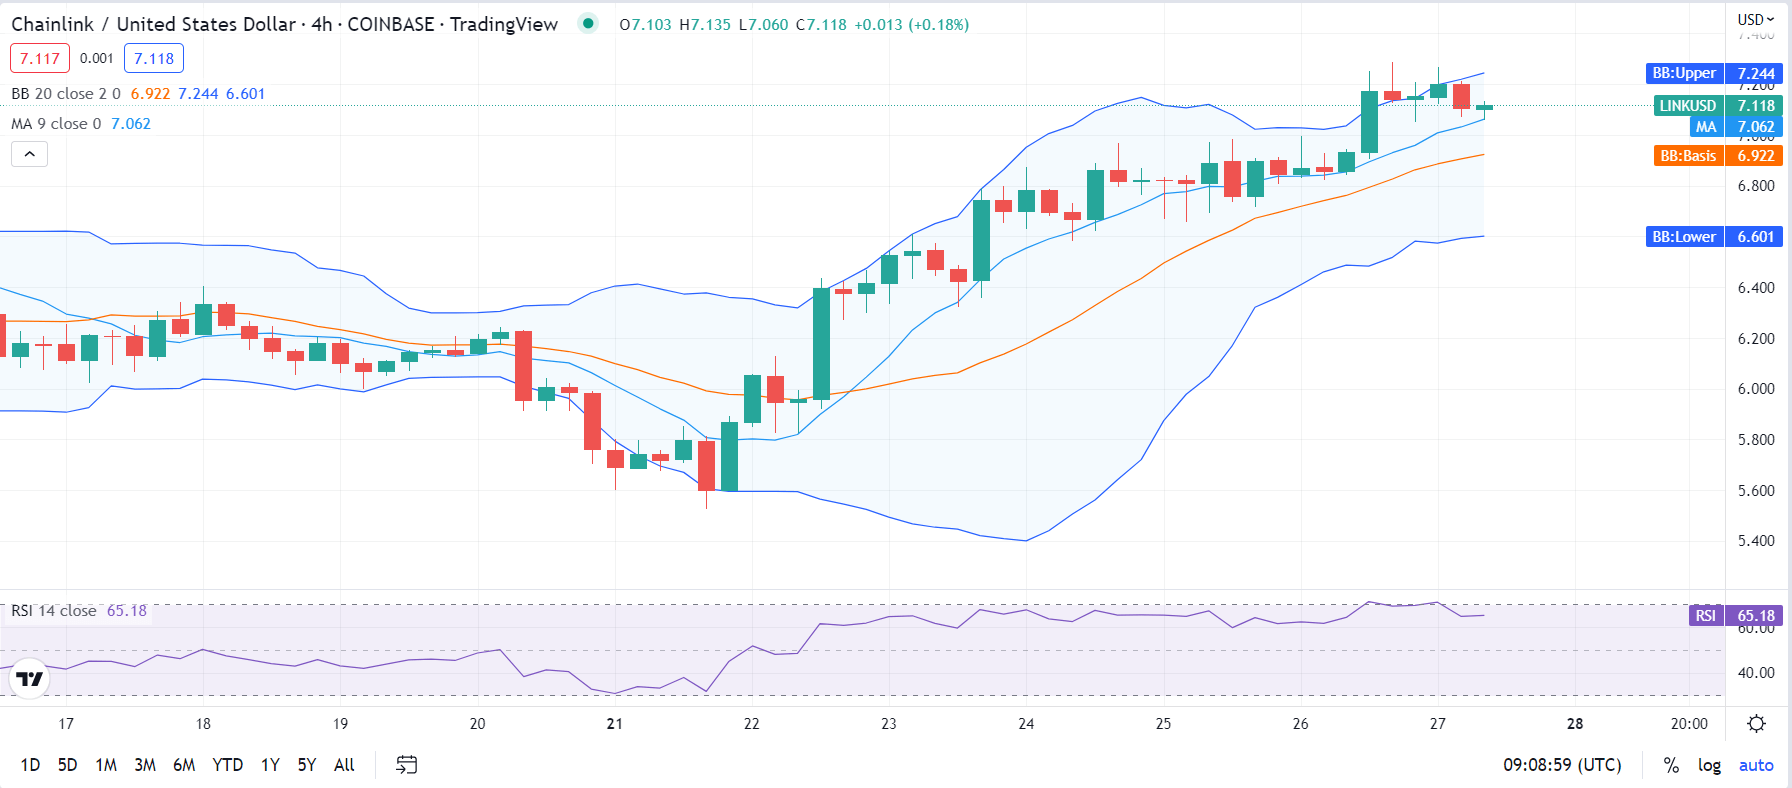Click the RSI 14 close indicator legend
The image size is (1792, 788).
pos(54,611)
